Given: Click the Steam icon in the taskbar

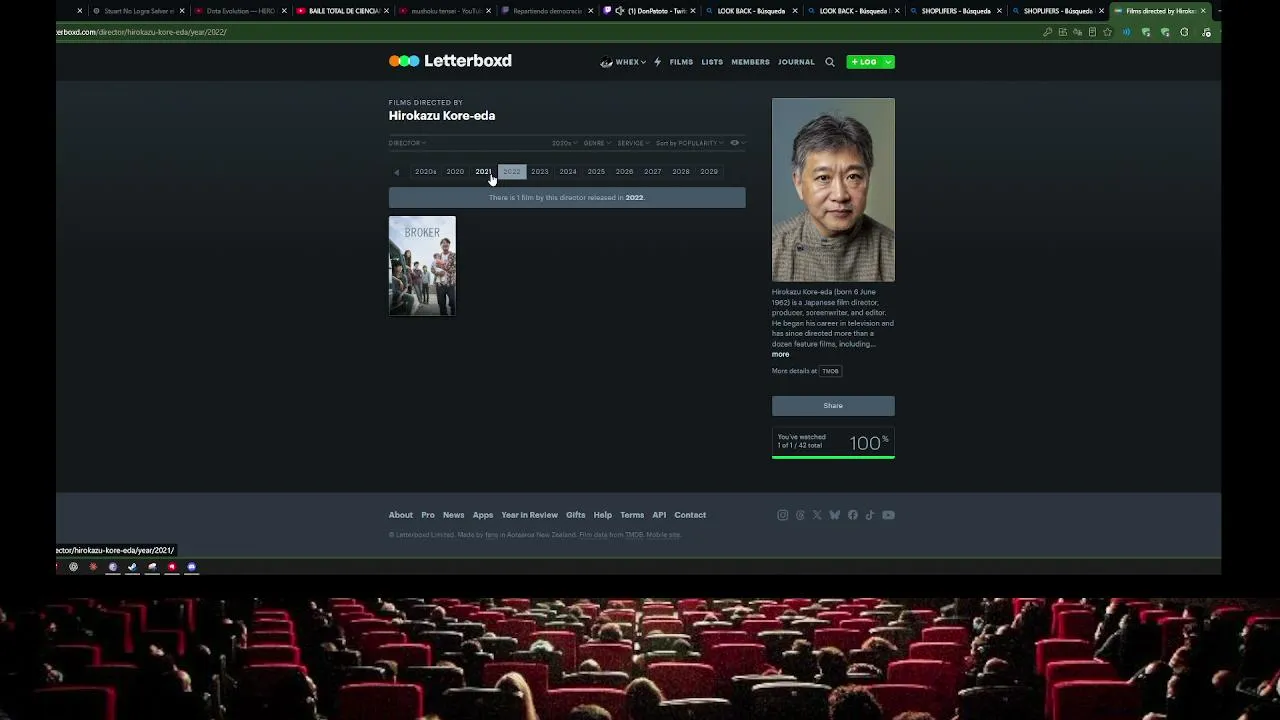Looking at the screenshot, I should coord(132,567).
